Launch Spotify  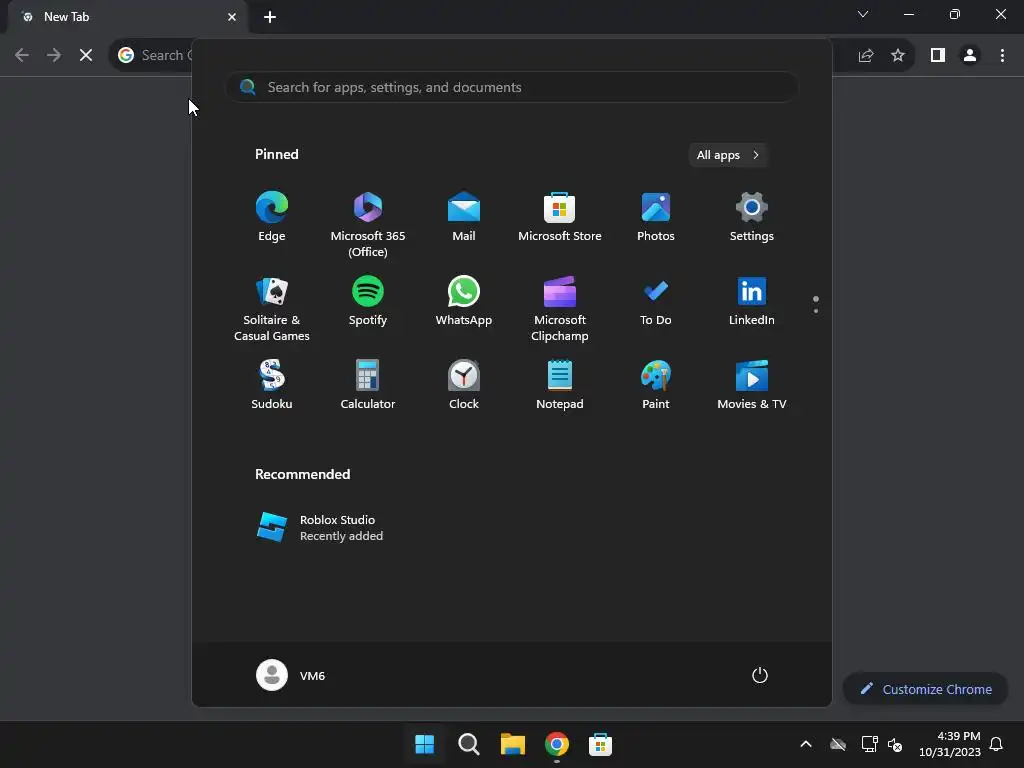368,301
